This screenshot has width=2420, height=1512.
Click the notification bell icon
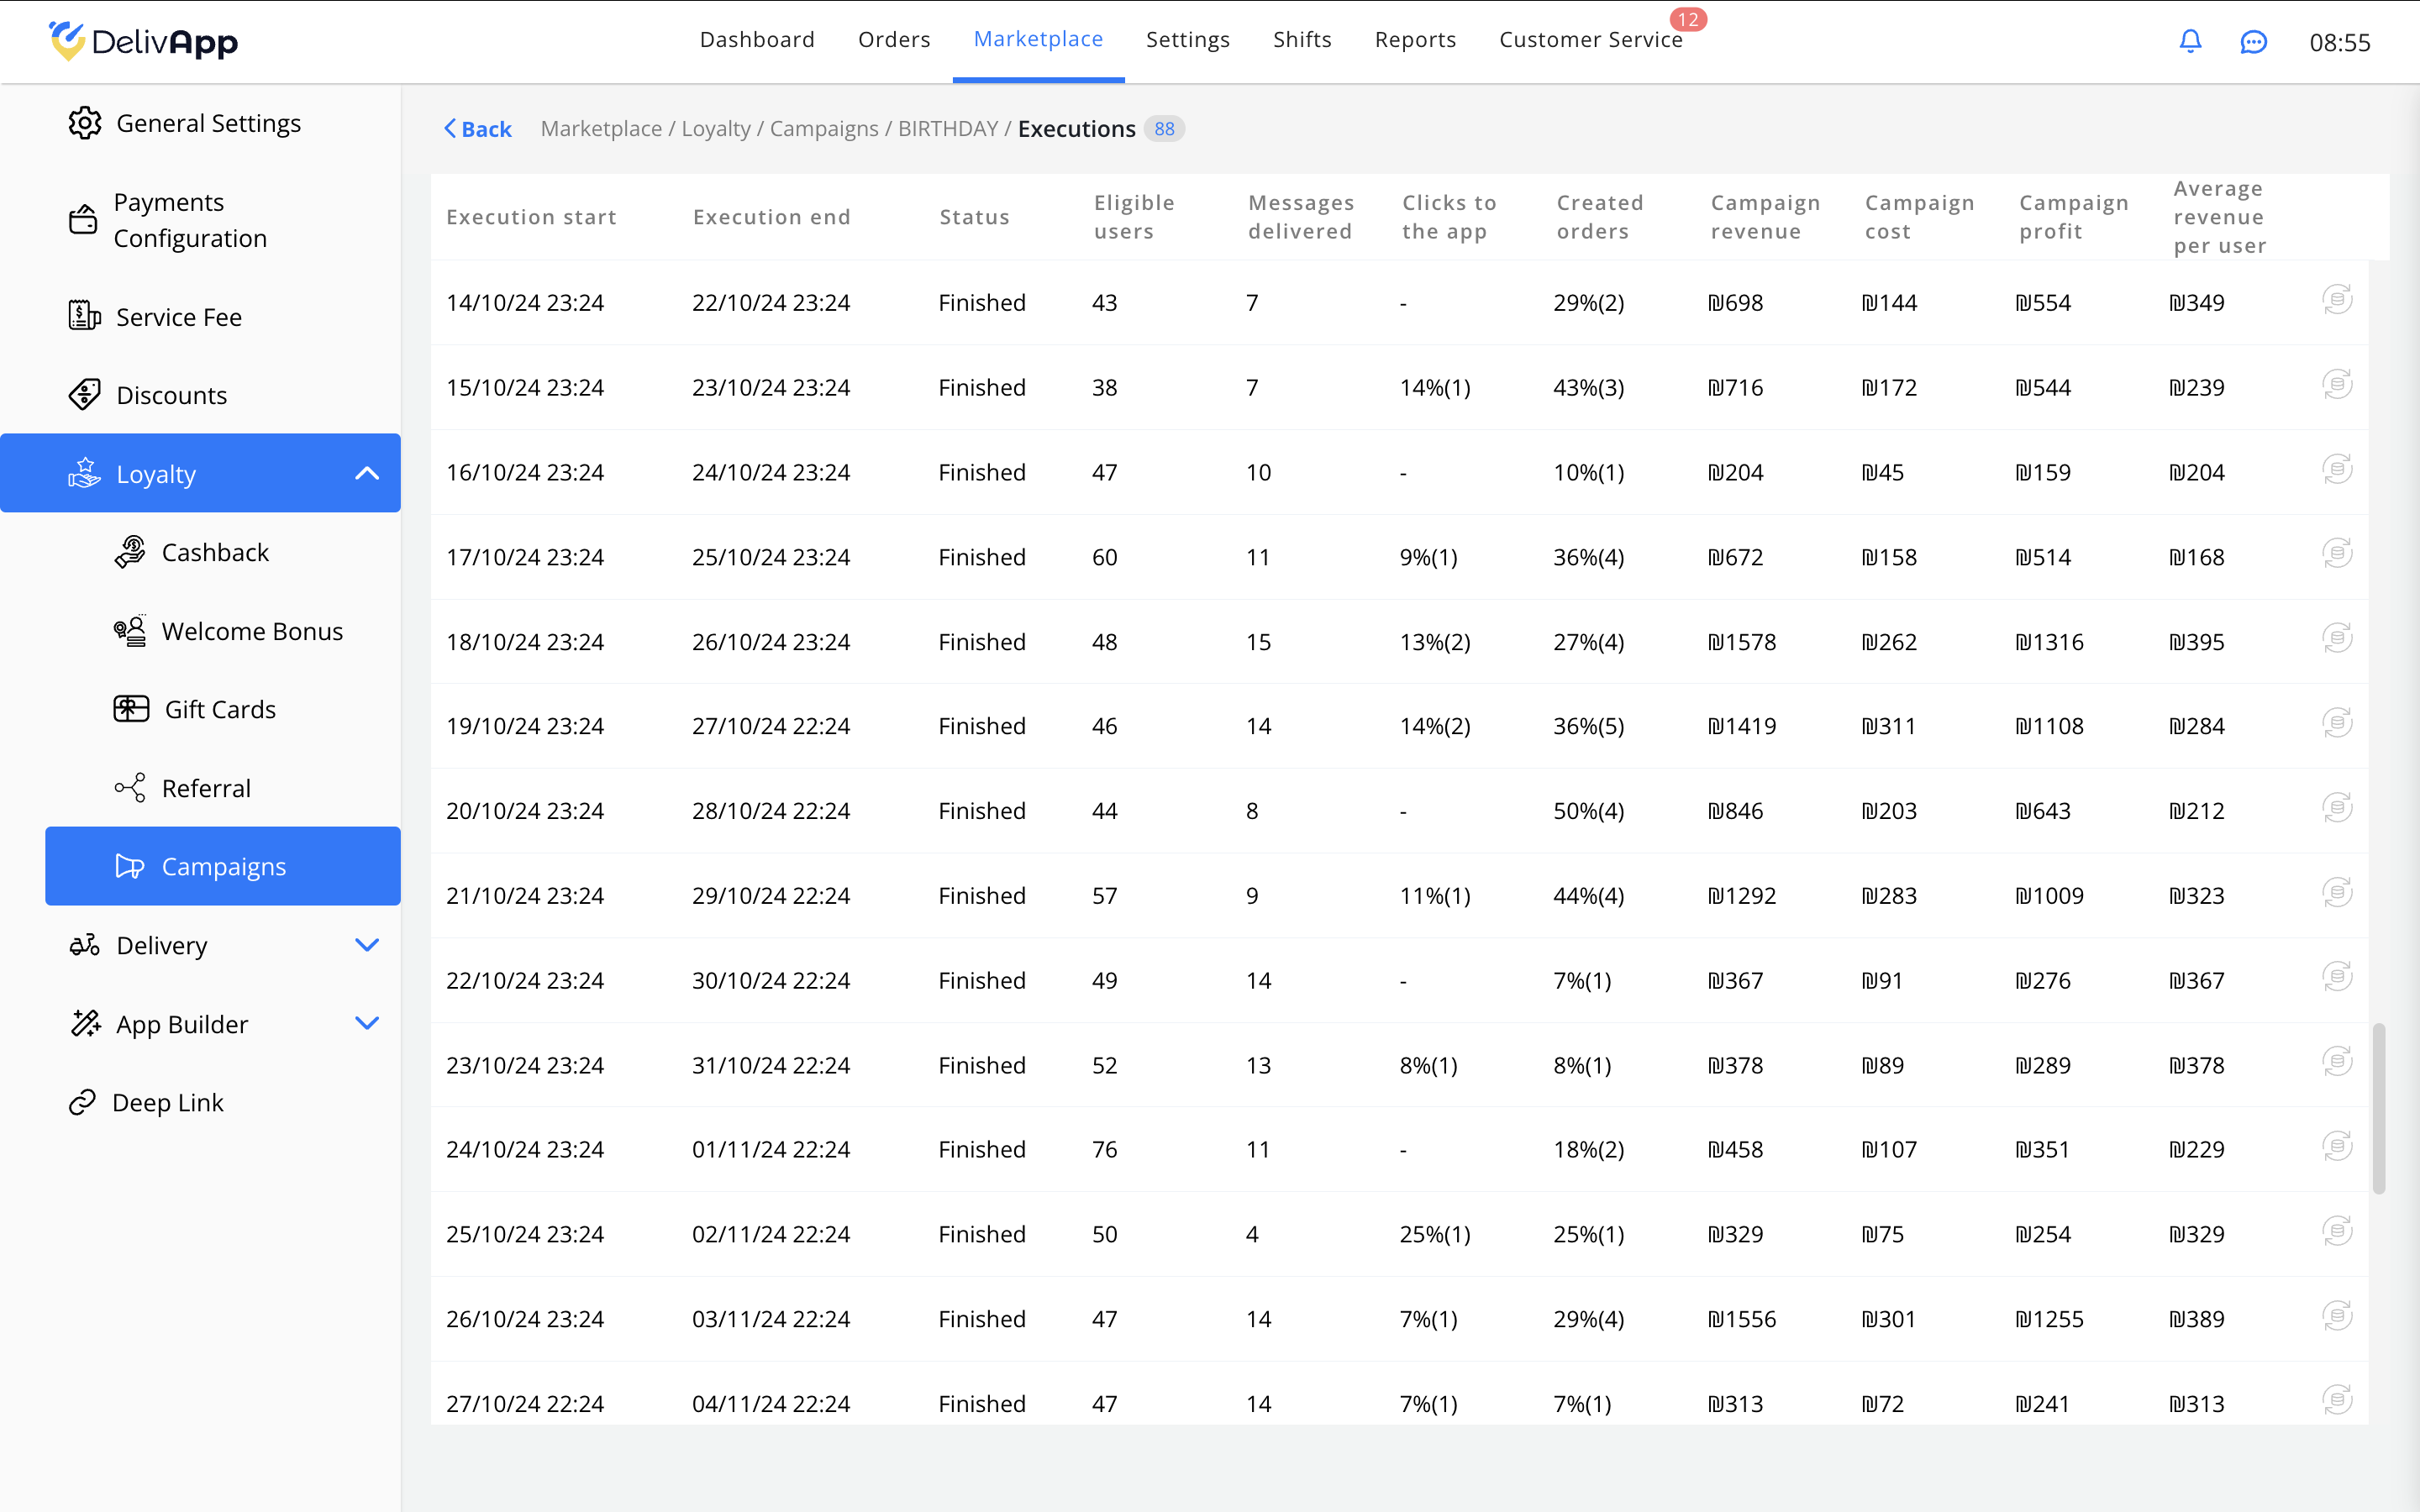click(x=2190, y=42)
